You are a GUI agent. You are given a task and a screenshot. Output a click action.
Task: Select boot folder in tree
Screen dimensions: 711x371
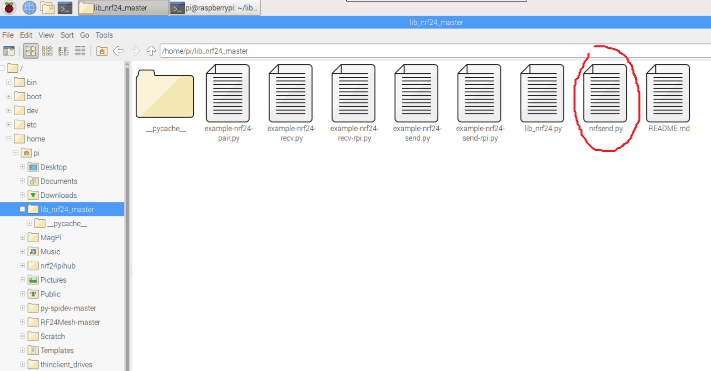pyautogui.click(x=28, y=96)
